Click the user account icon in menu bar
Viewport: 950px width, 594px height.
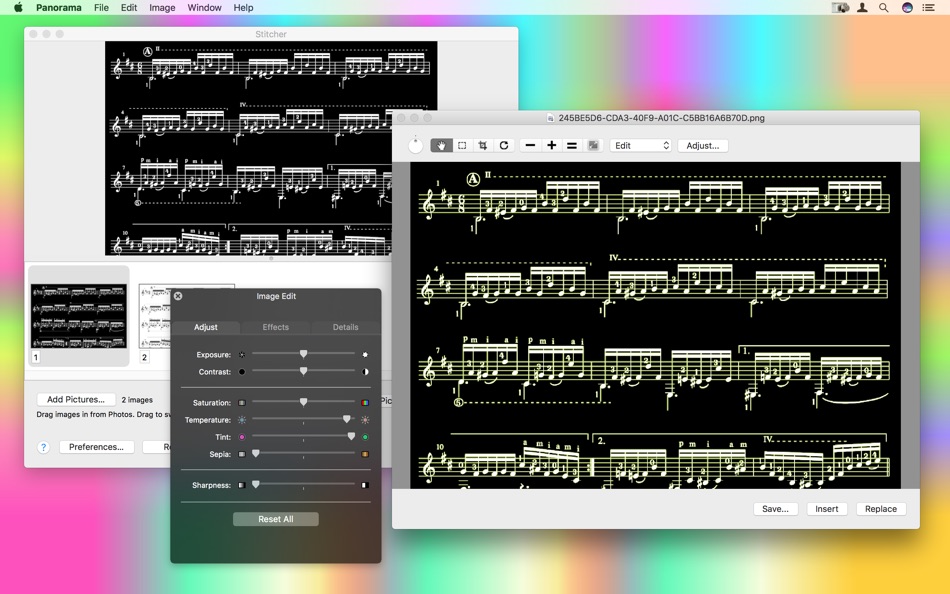[x=862, y=7]
